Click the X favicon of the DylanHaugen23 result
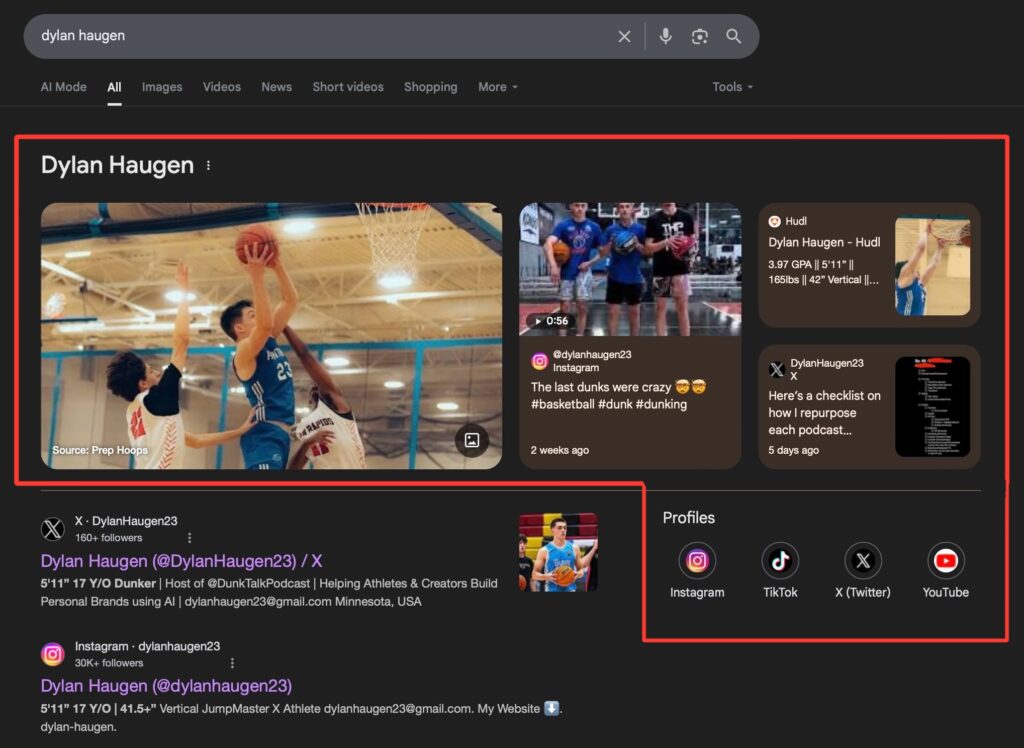This screenshot has height=748, width=1024. point(53,528)
